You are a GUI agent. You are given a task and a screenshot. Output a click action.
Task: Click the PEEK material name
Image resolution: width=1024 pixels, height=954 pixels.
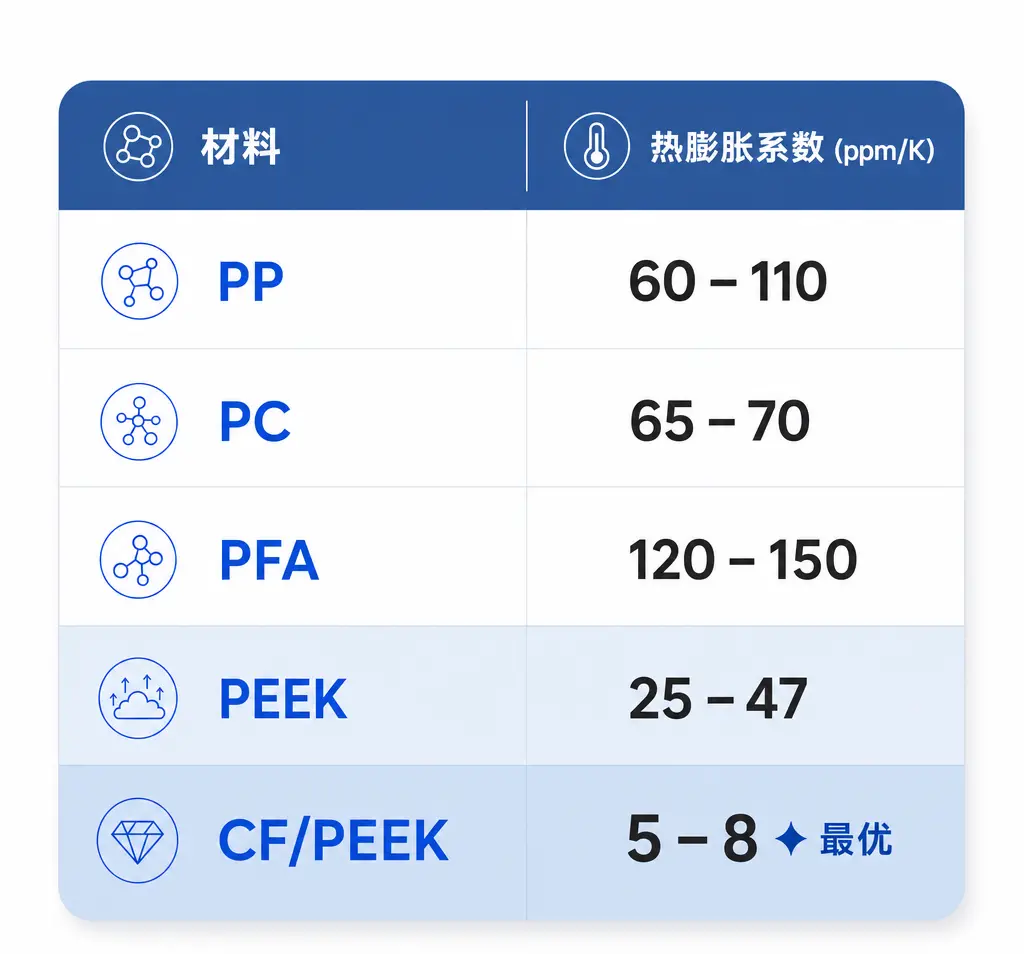click(283, 699)
